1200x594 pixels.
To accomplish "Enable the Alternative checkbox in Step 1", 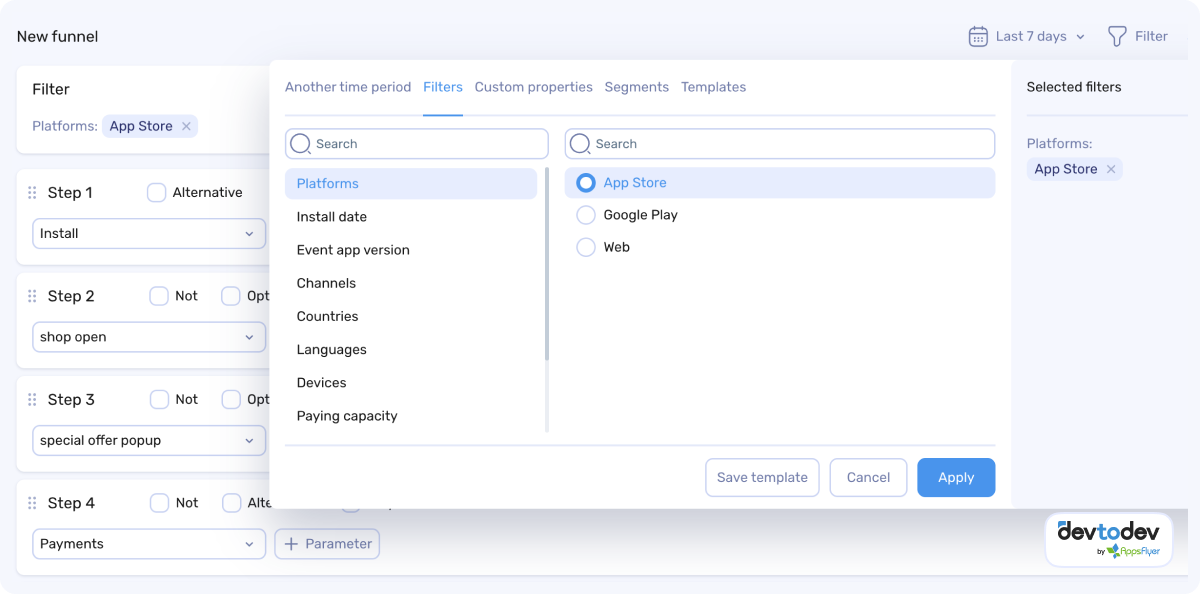I will (157, 193).
